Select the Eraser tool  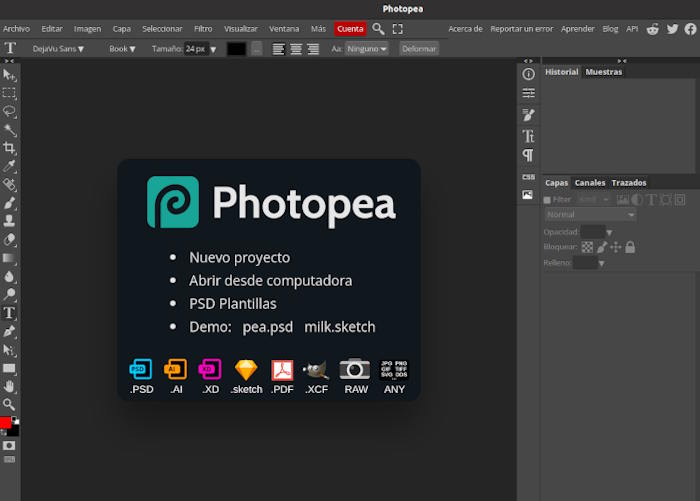coord(9,239)
